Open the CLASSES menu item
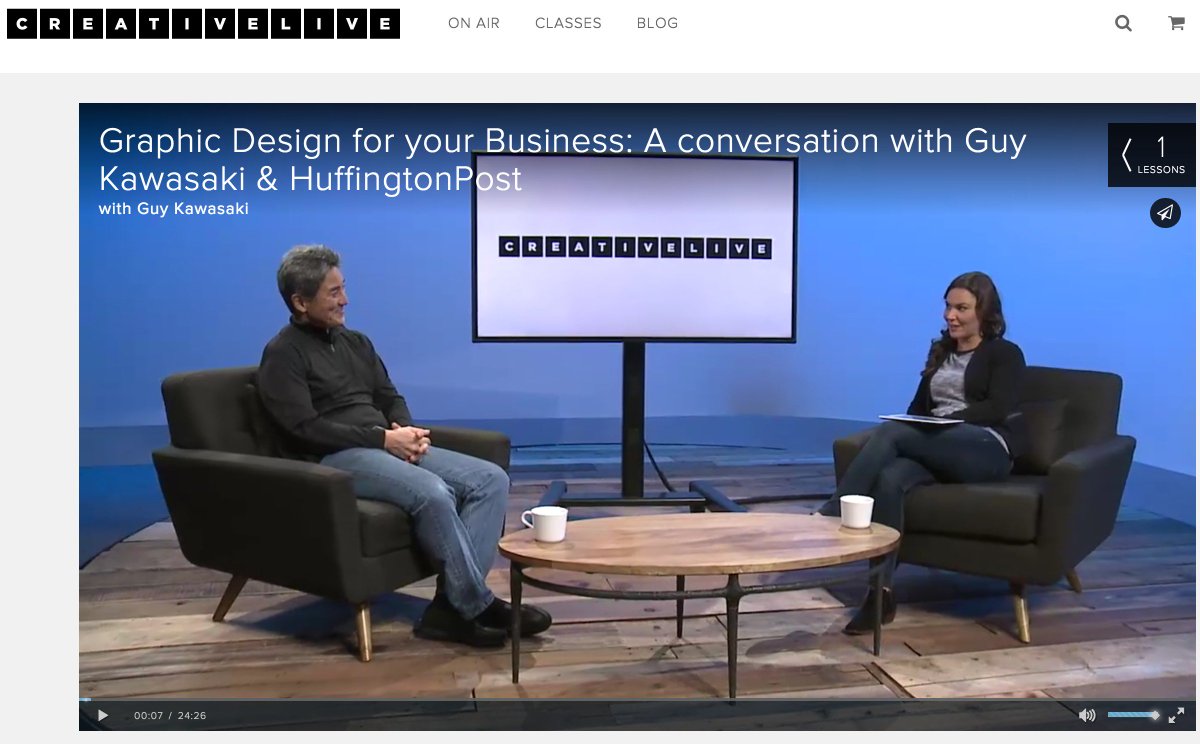Viewport: 1200px width, 744px height. (x=568, y=23)
